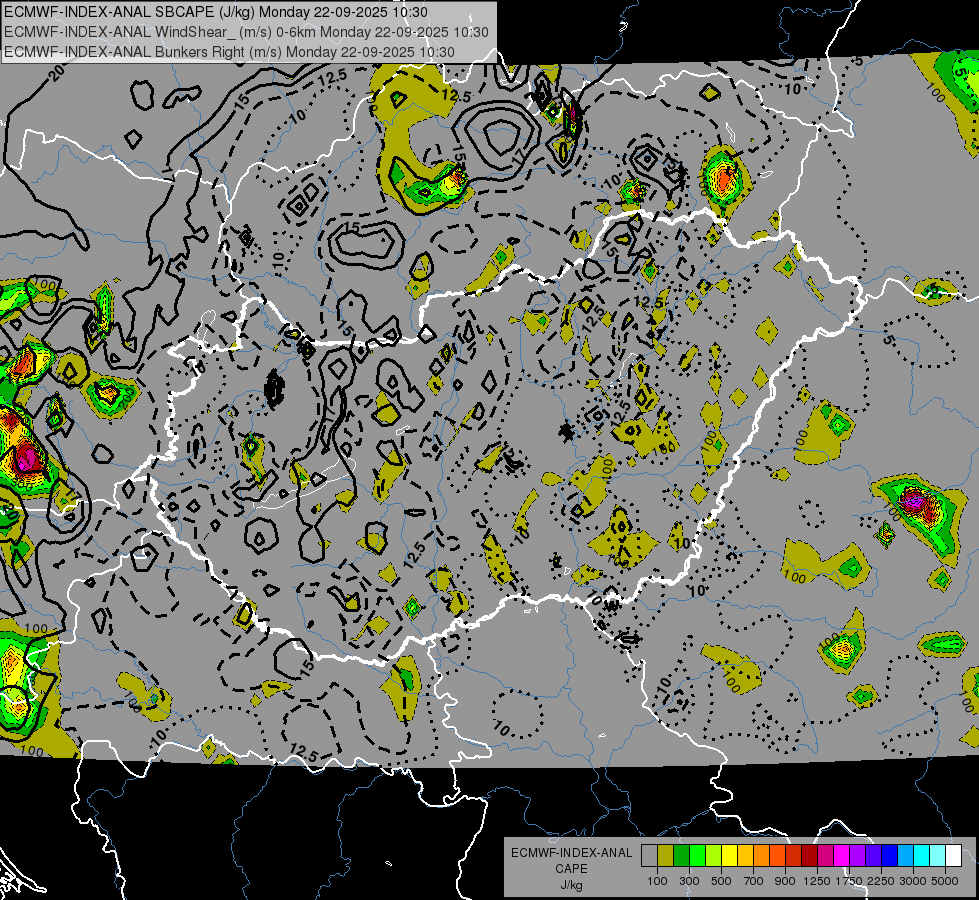Select the WindShear 0-6km title line

point(246,31)
